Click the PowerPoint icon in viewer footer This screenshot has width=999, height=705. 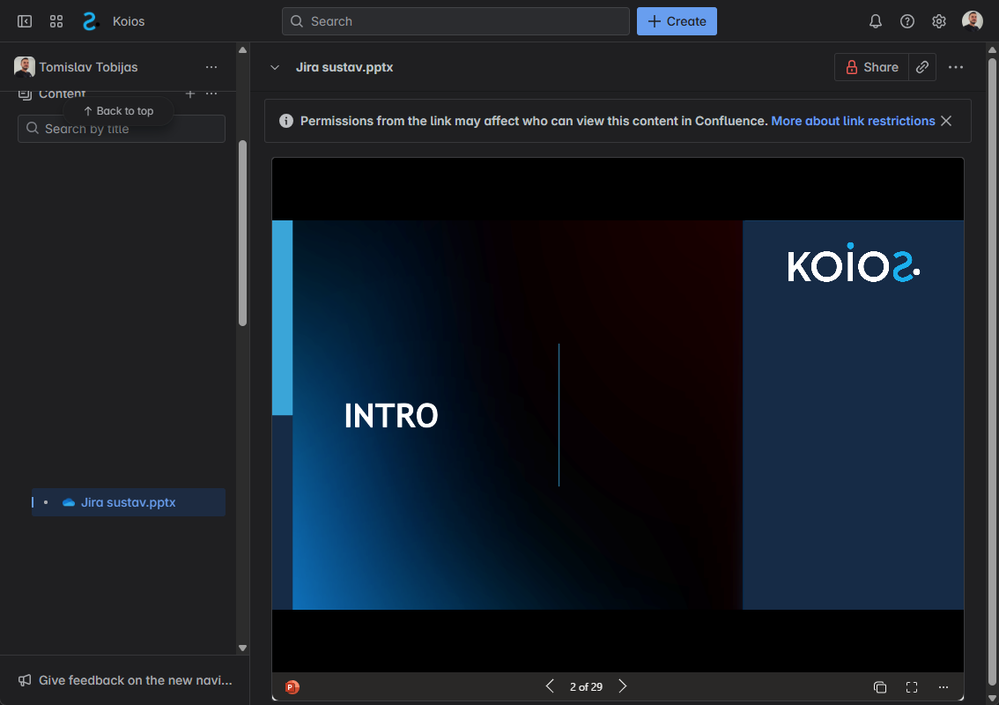coord(292,687)
